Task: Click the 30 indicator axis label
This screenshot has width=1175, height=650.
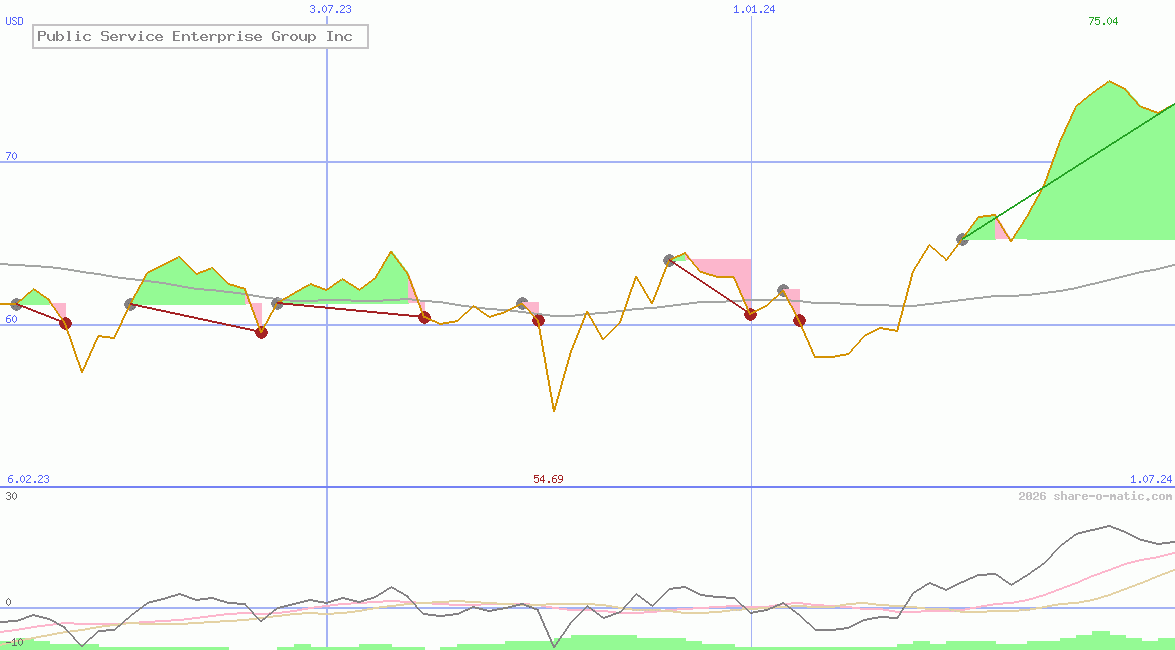Action: [11, 496]
